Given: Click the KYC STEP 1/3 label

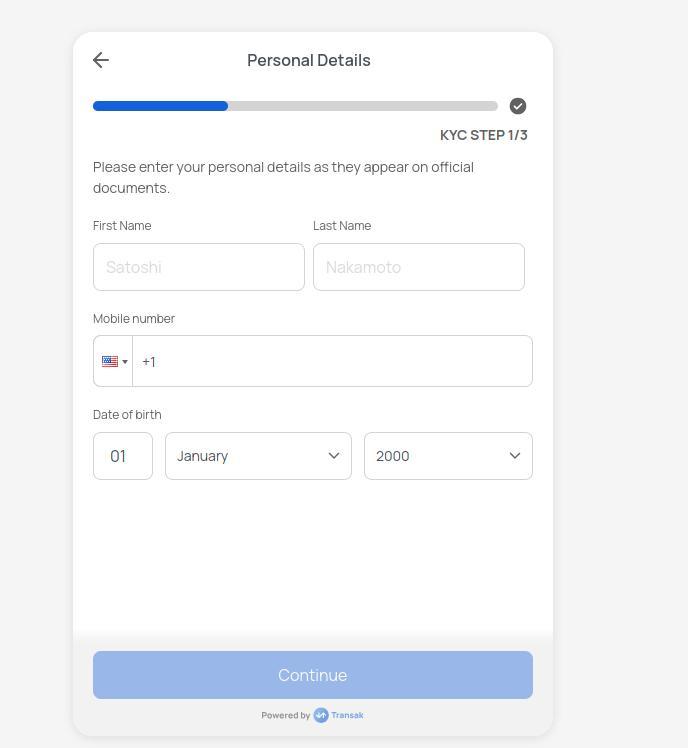Looking at the screenshot, I should point(483,135).
